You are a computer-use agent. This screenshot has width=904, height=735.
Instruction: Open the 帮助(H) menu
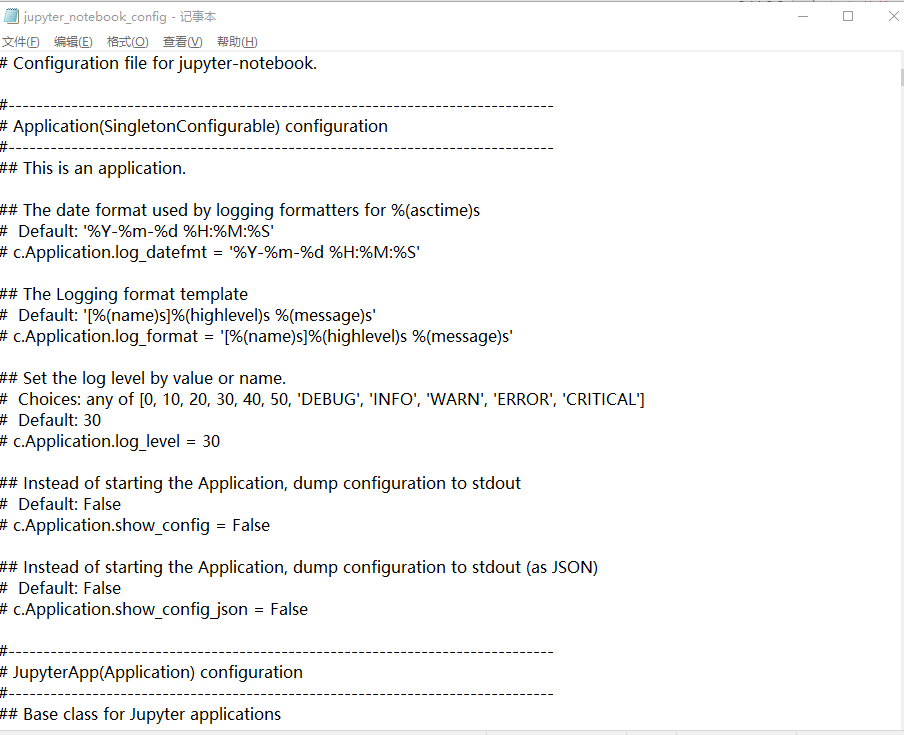tap(237, 42)
